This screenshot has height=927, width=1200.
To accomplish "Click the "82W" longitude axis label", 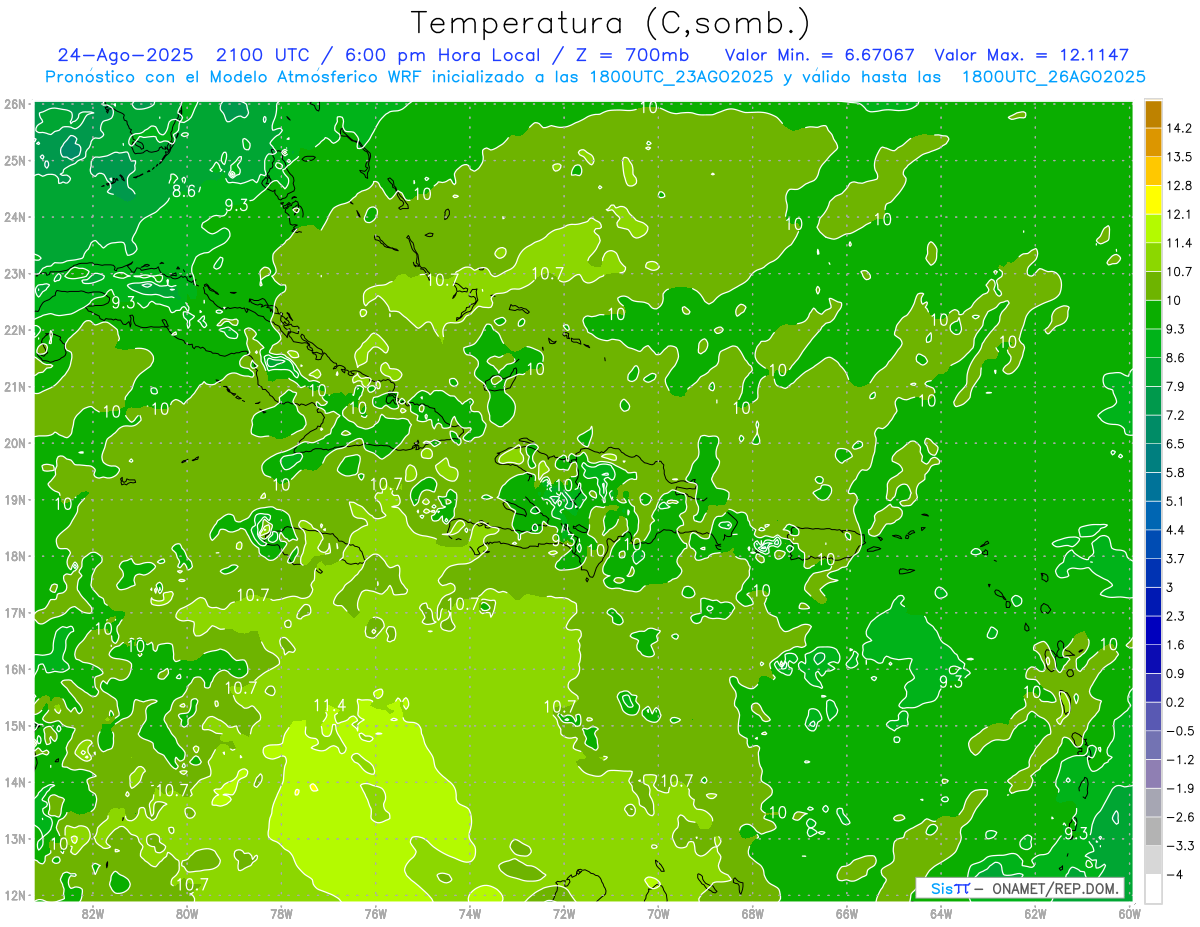I will pos(92,913).
